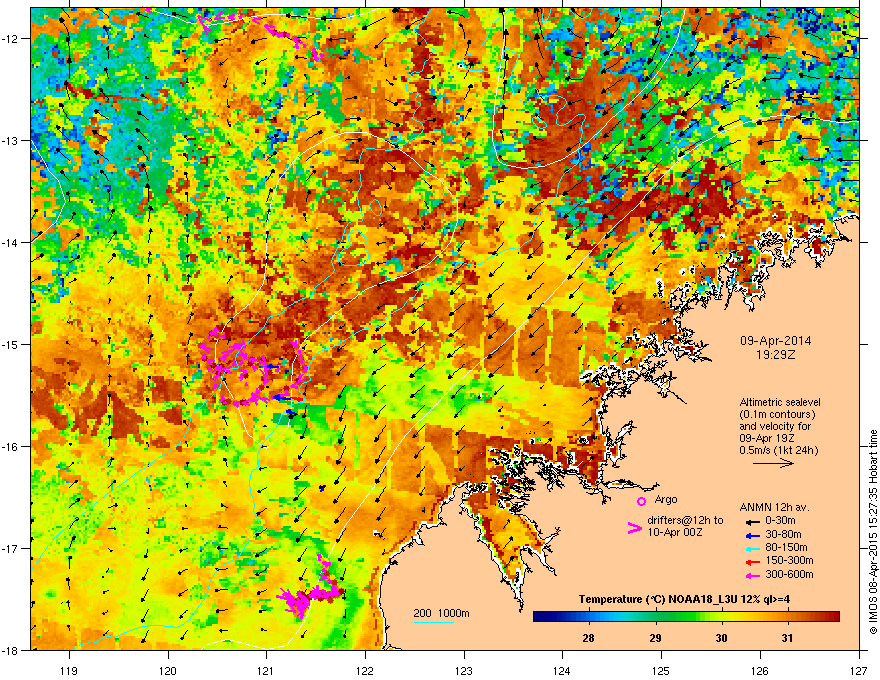This screenshot has width=880, height=680.
Task: Click longitude axis label '127'
Action: pyautogui.click(x=859, y=670)
